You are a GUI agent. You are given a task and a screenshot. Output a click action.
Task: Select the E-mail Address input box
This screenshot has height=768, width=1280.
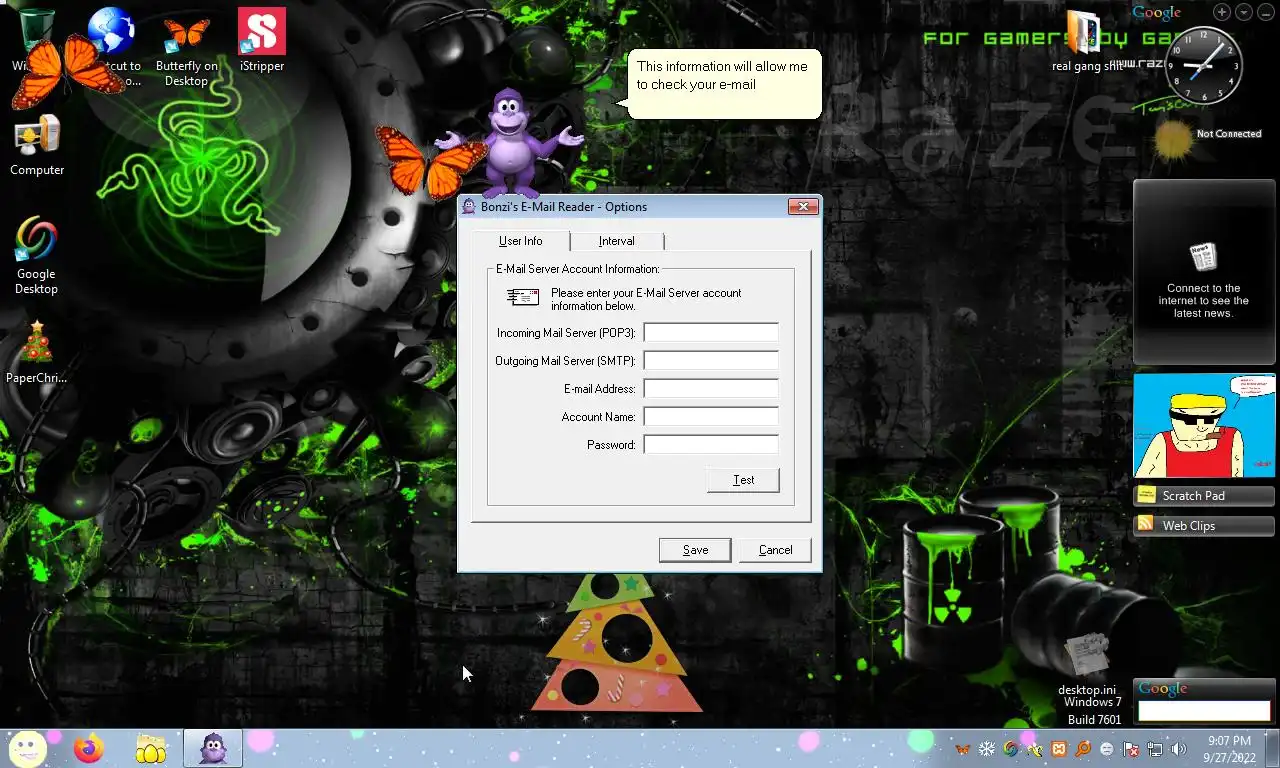(711, 388)
